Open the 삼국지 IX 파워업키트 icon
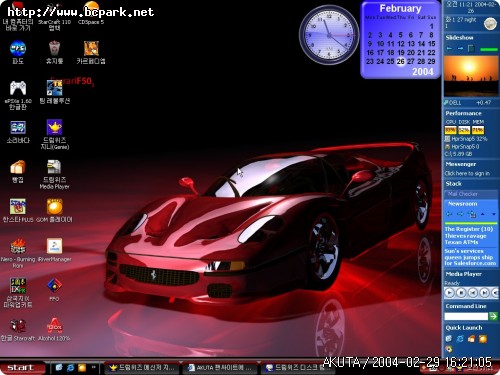This screenshot has width=500, height=375. pyautogui.click(x=18, y=293)
